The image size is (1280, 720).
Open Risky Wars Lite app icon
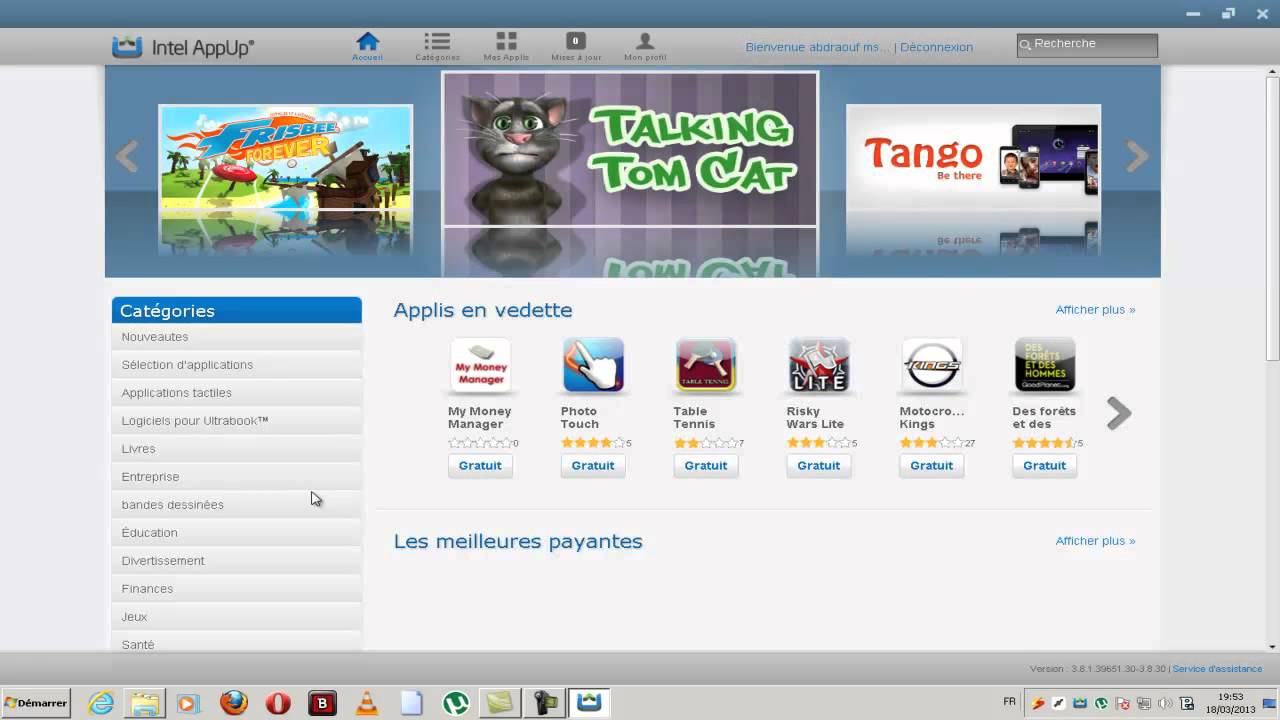819,365
